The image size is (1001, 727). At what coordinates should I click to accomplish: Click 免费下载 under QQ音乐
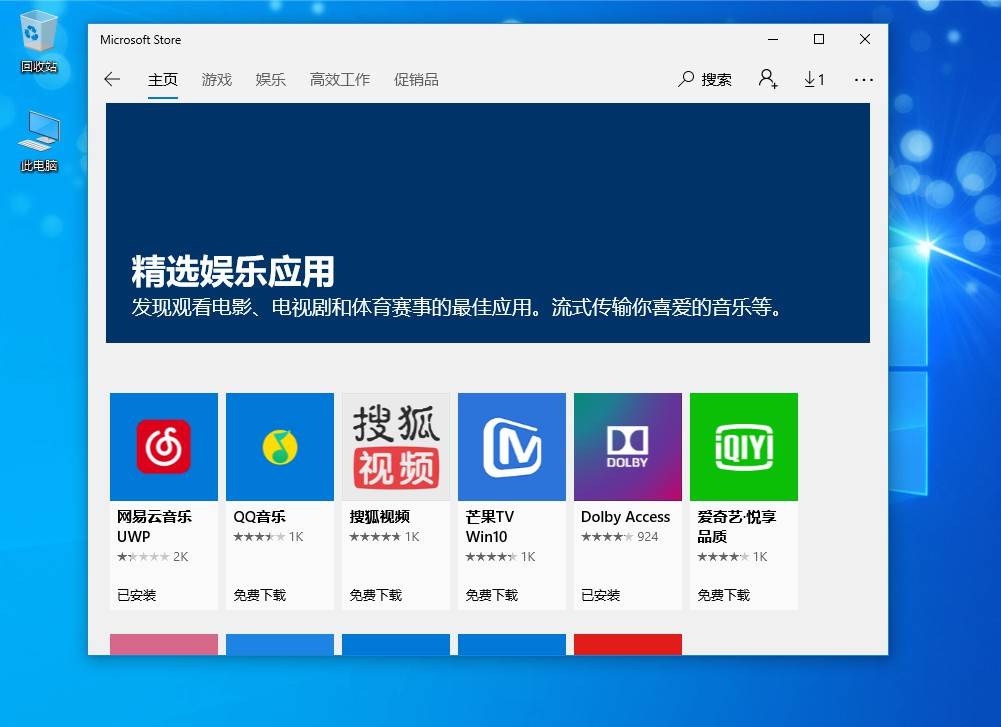[259, 595]
